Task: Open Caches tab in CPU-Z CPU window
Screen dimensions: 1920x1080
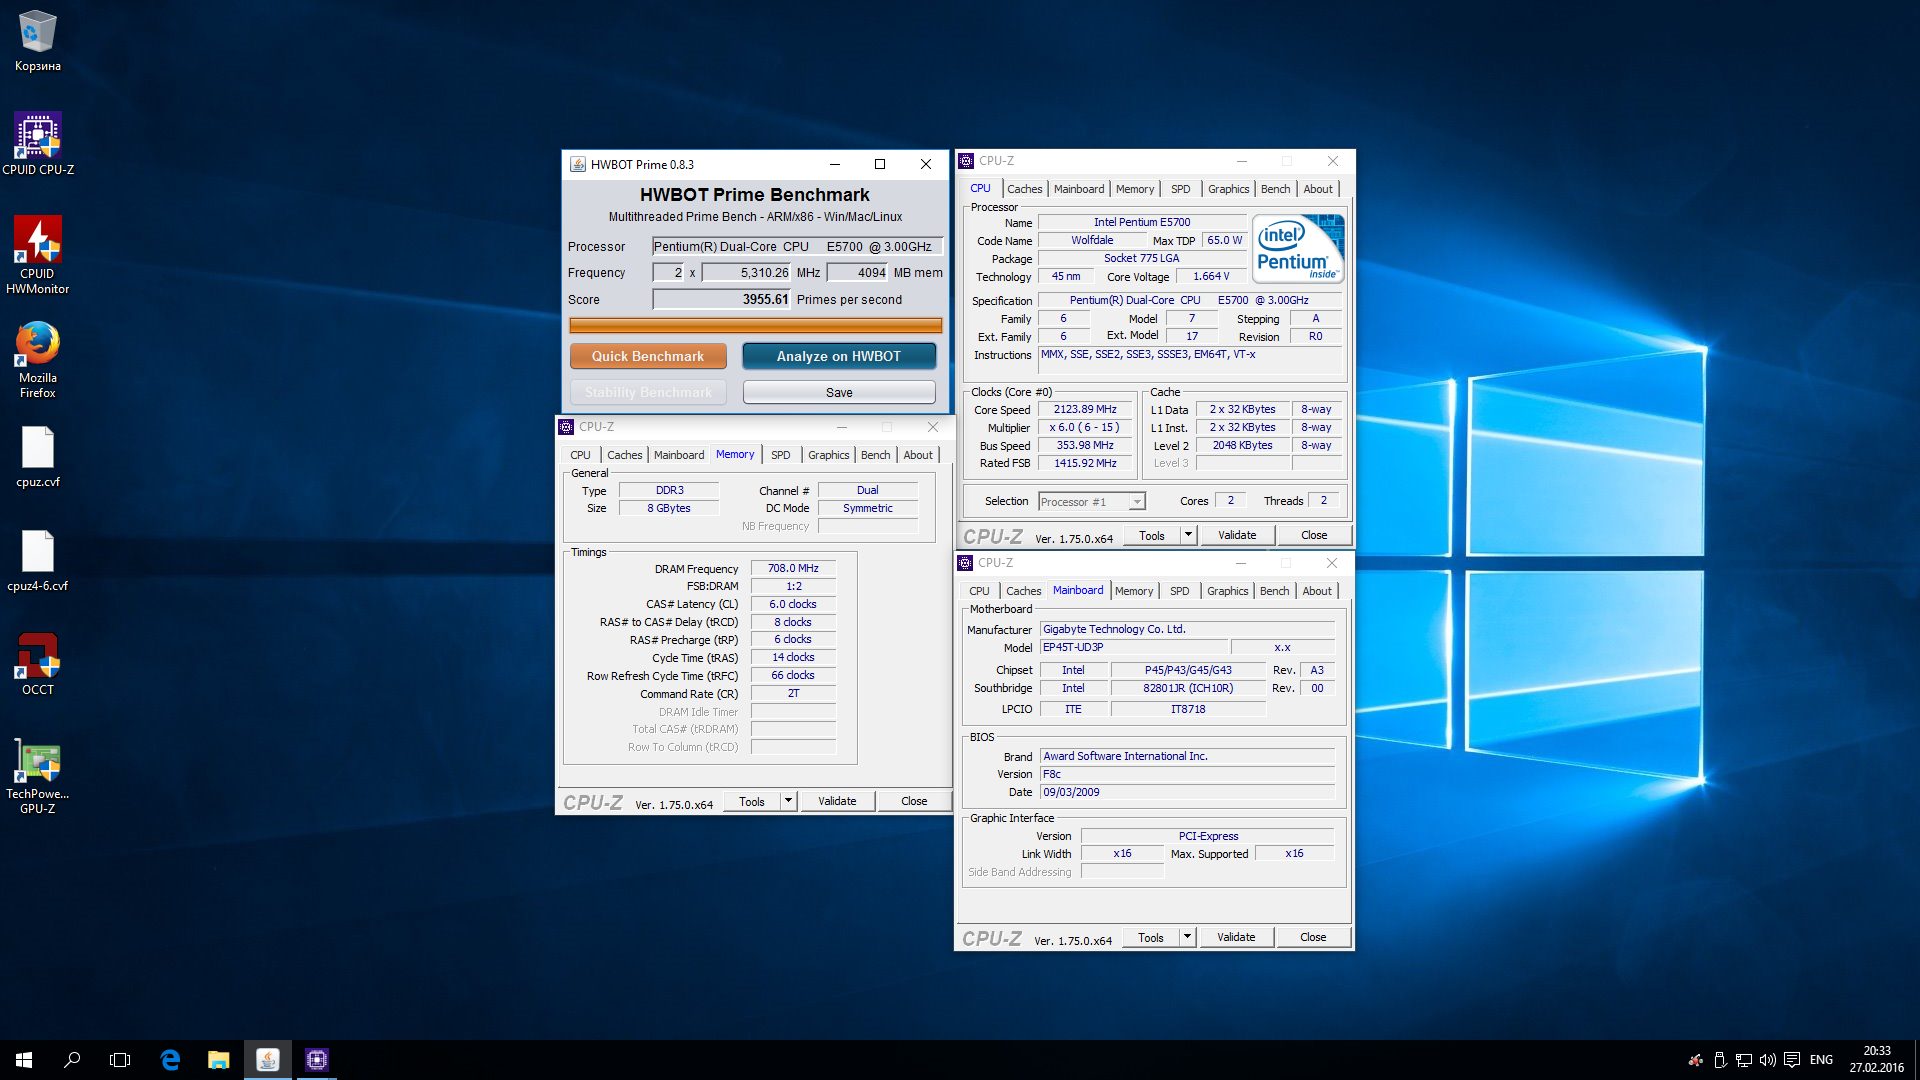Action: (x=1024, y=189)
